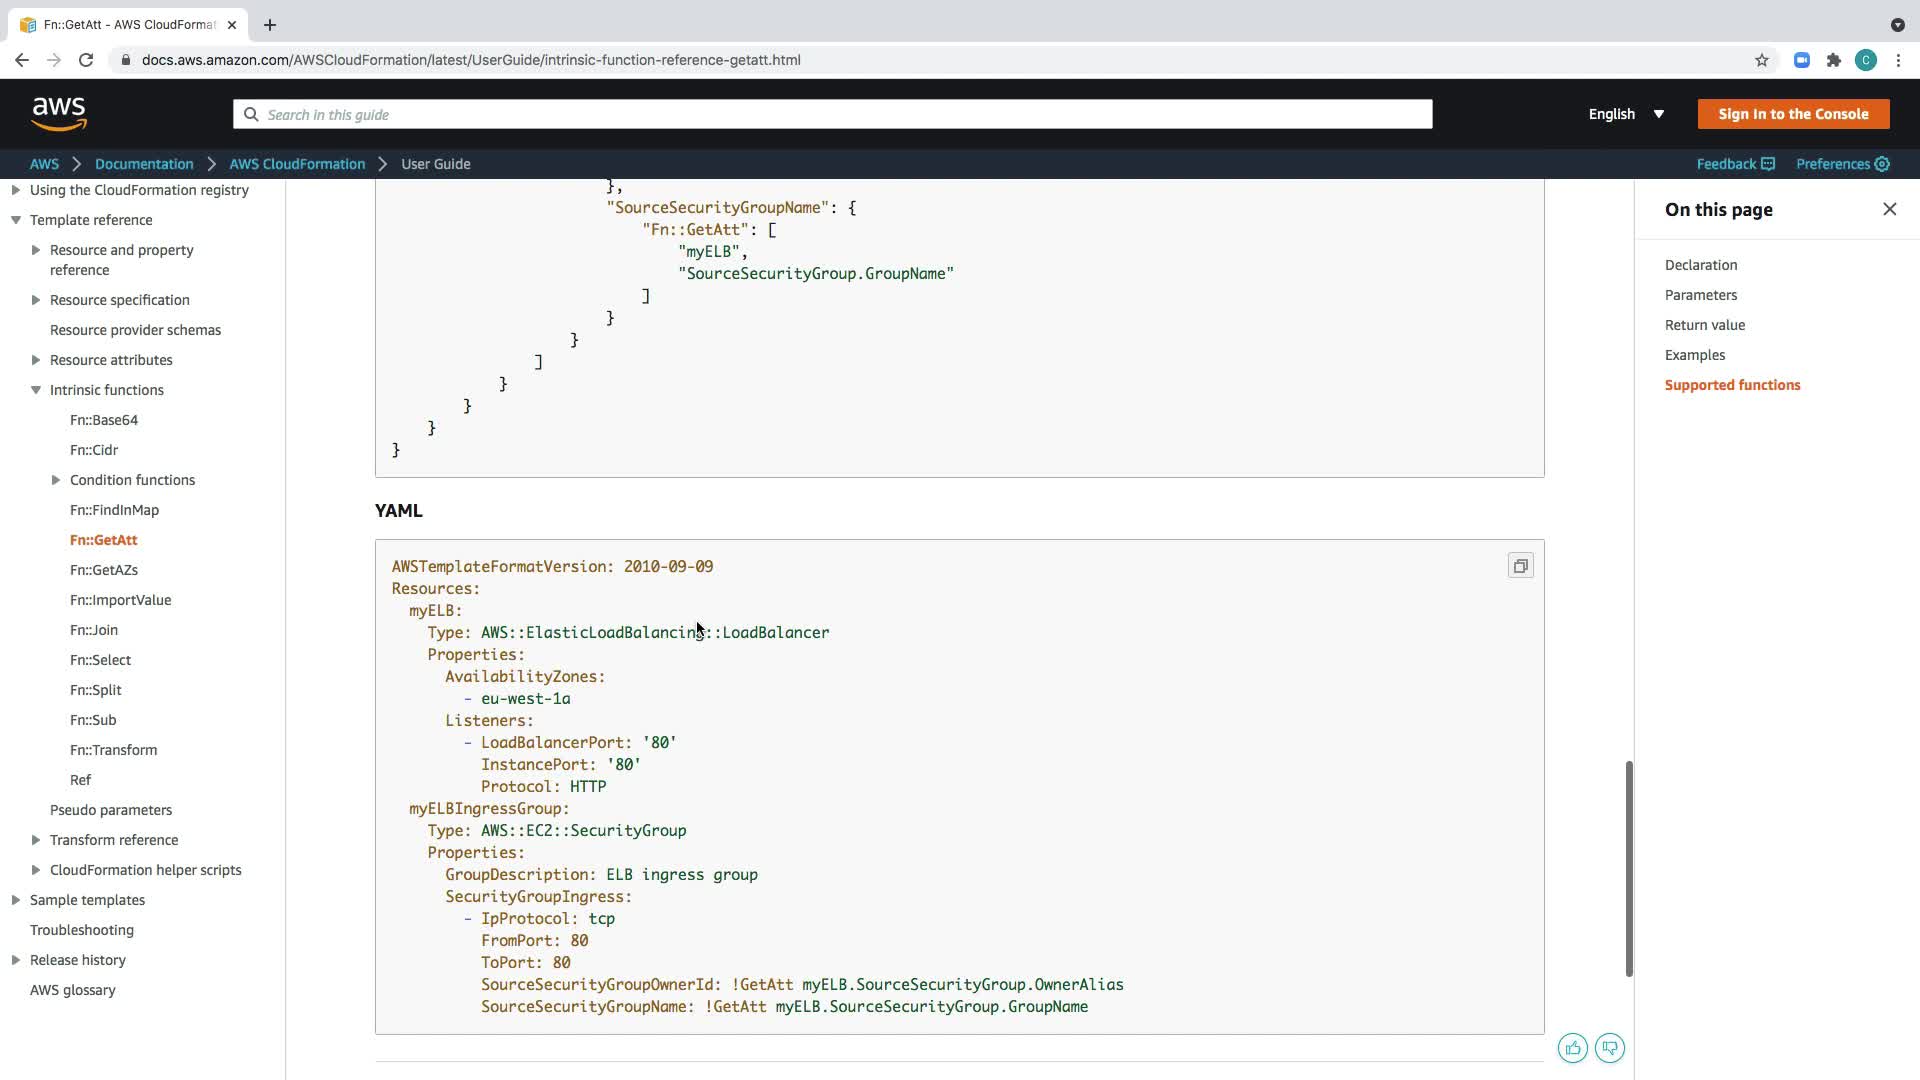Screen dimensions: 1920x1080
Task: Open the Preferences gear link
Action: pyautogui.click(x=1842, y=164)
